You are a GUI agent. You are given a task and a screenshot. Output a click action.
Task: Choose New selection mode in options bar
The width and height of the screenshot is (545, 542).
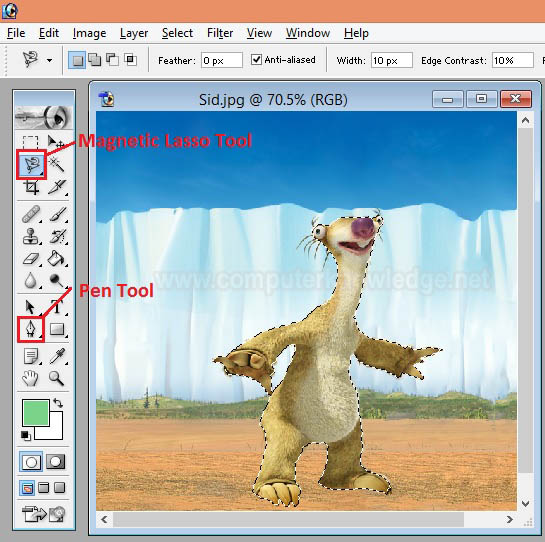pyautogui.click(x=77, y=60)
